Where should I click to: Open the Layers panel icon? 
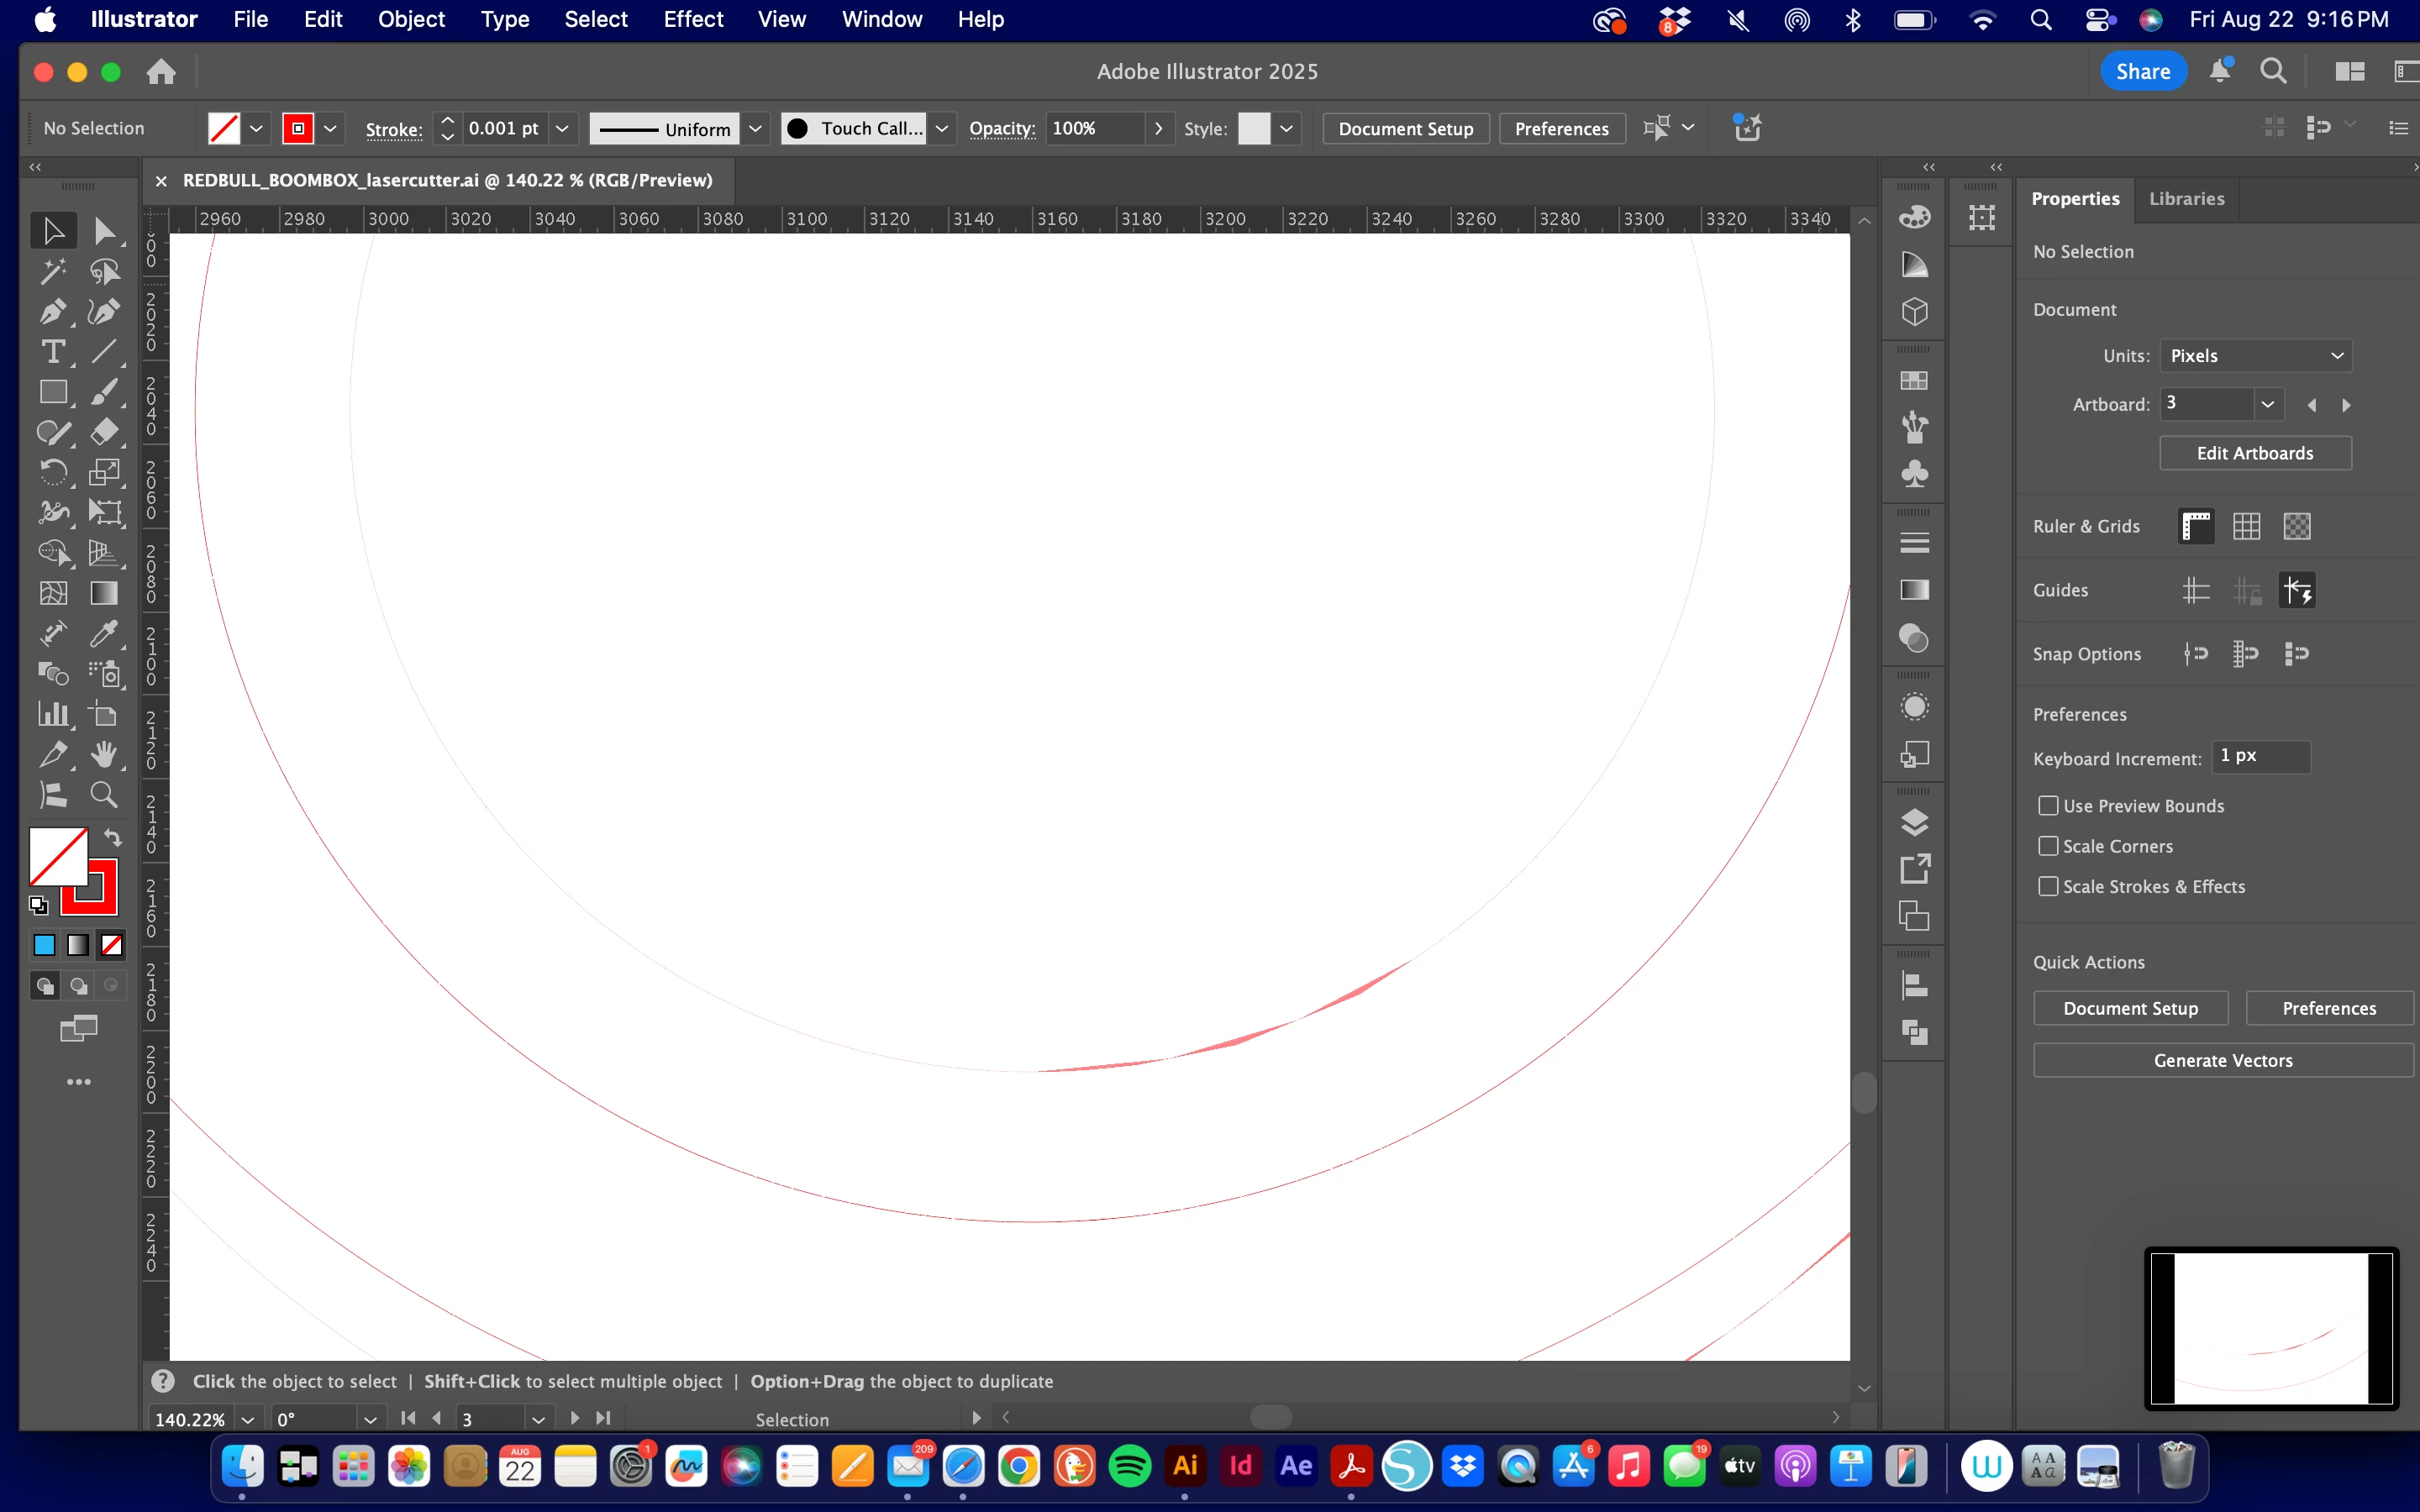pyautogui.click(x=1914, y=823)
